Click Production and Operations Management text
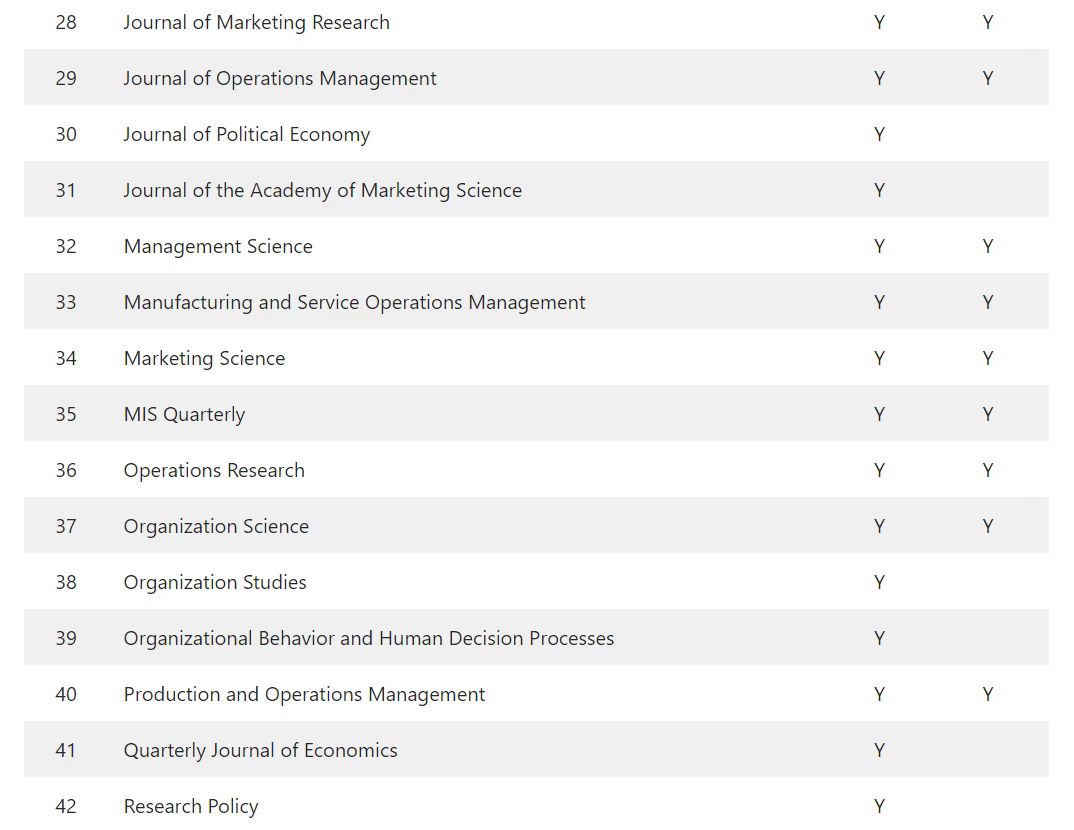The image size is (1074, 830). 304,695
